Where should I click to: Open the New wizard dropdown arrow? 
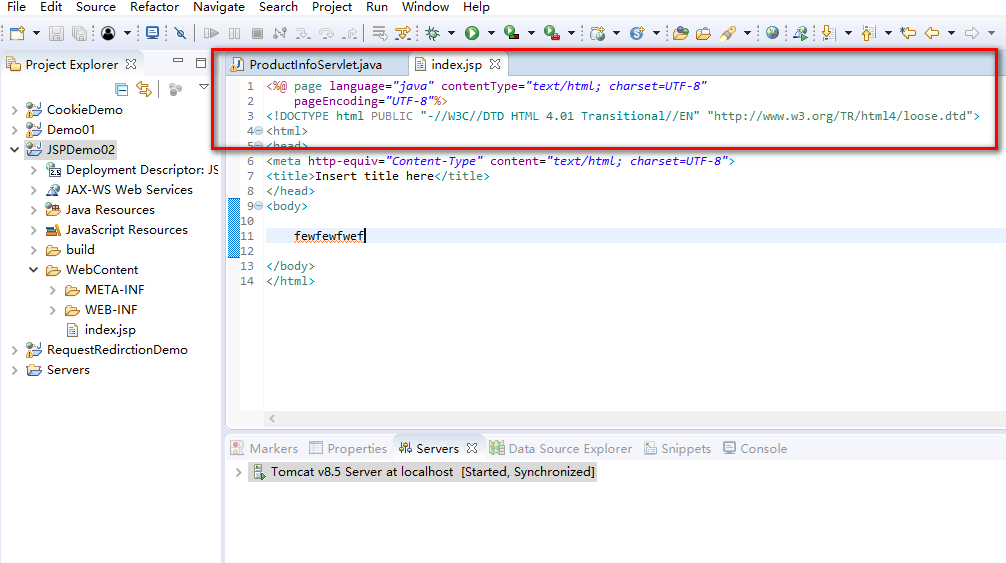point(36,33)
